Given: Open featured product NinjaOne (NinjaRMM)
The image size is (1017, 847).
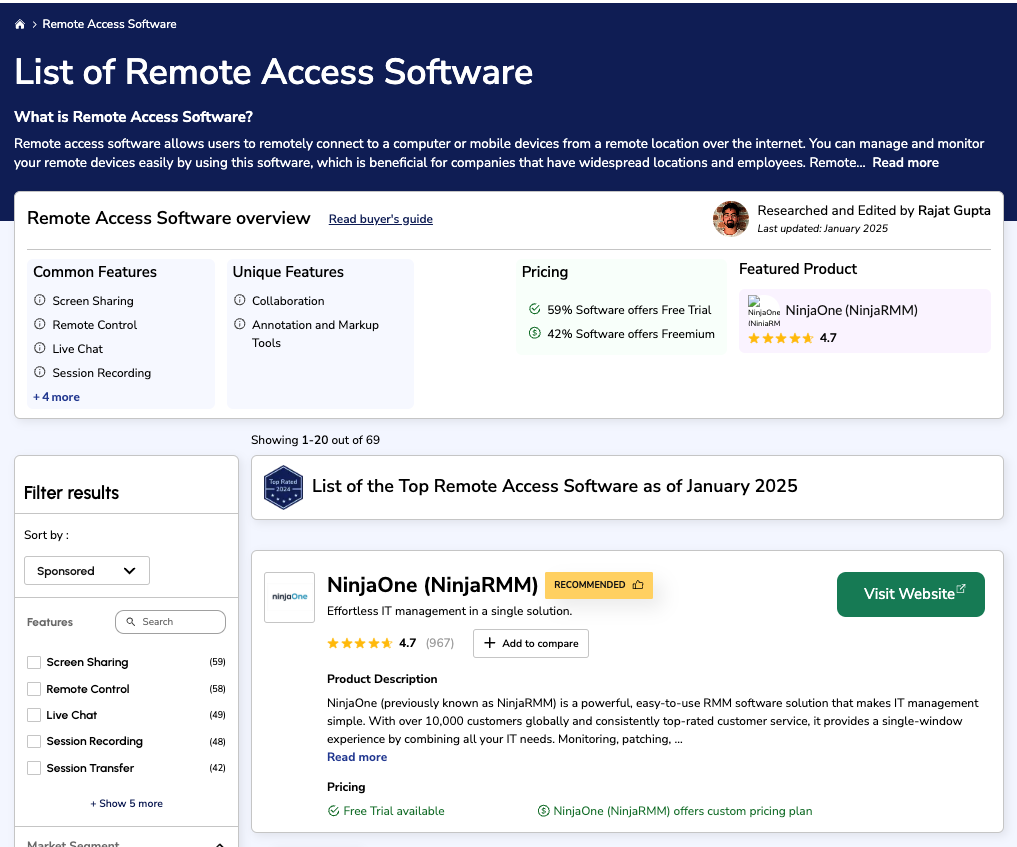Looking at the screenshot, I should coord(851,311).
